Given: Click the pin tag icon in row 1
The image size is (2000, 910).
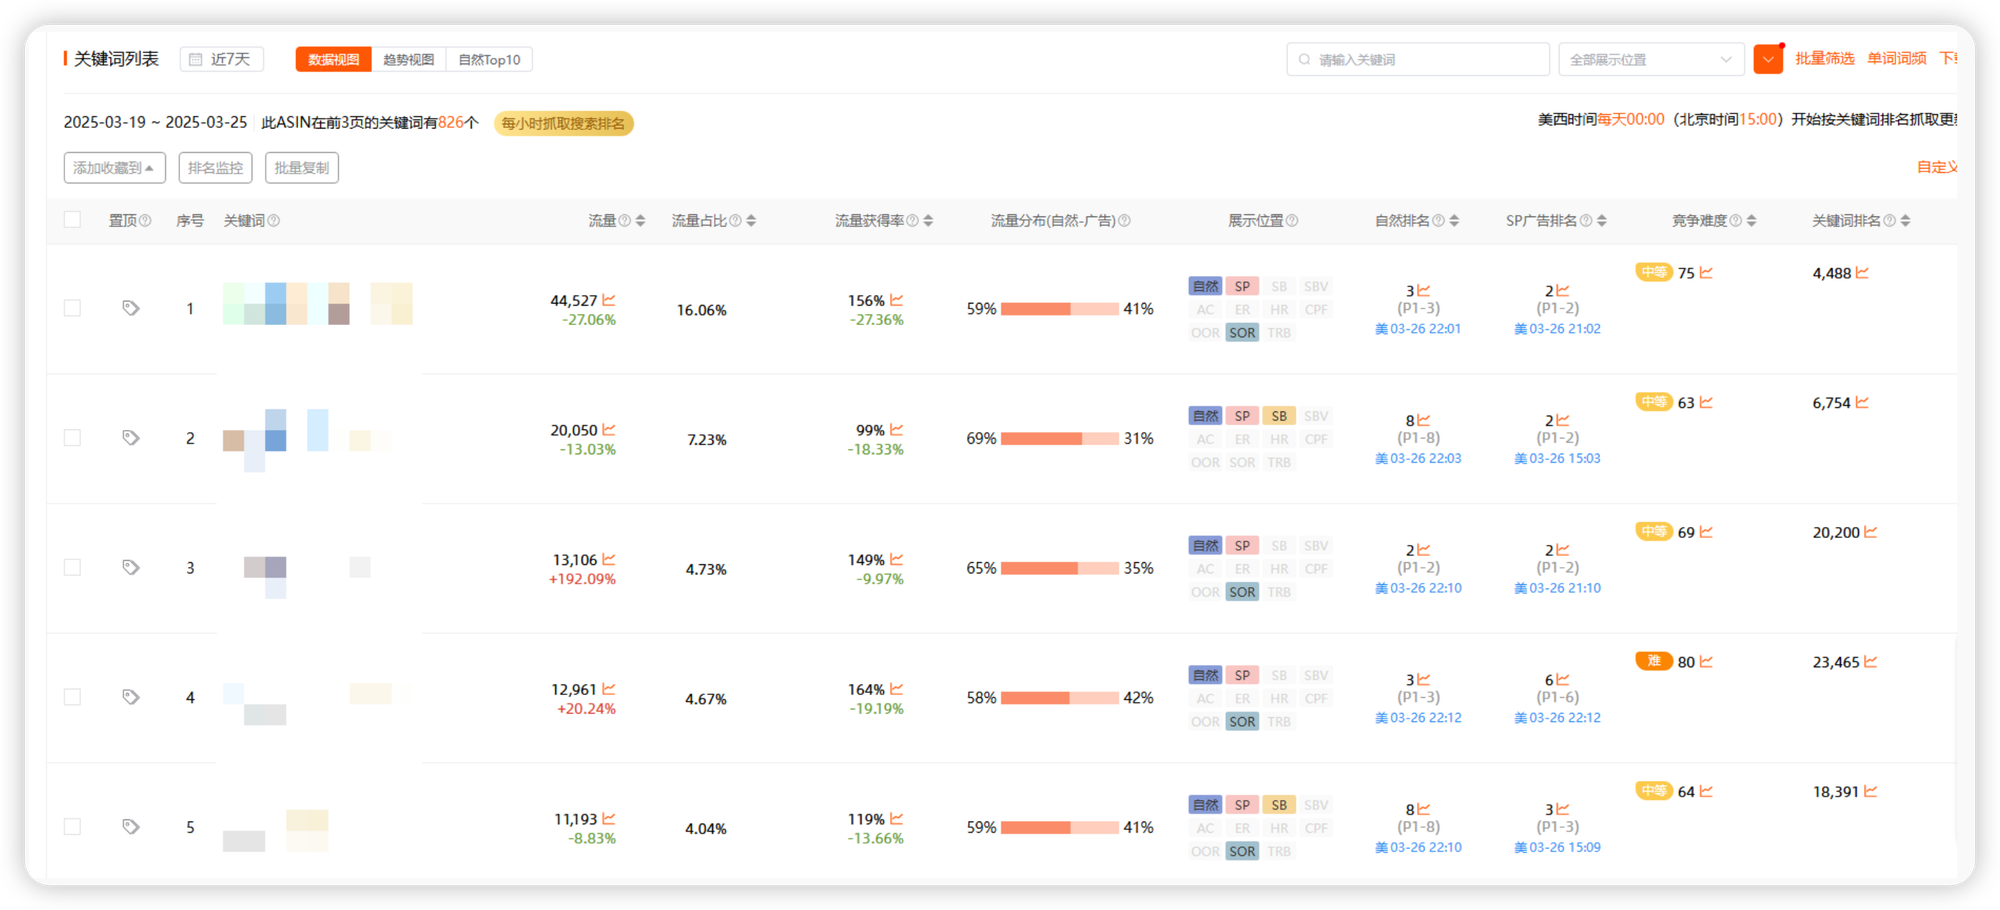Looking at the screenshot, I should (x=130, y=308).
